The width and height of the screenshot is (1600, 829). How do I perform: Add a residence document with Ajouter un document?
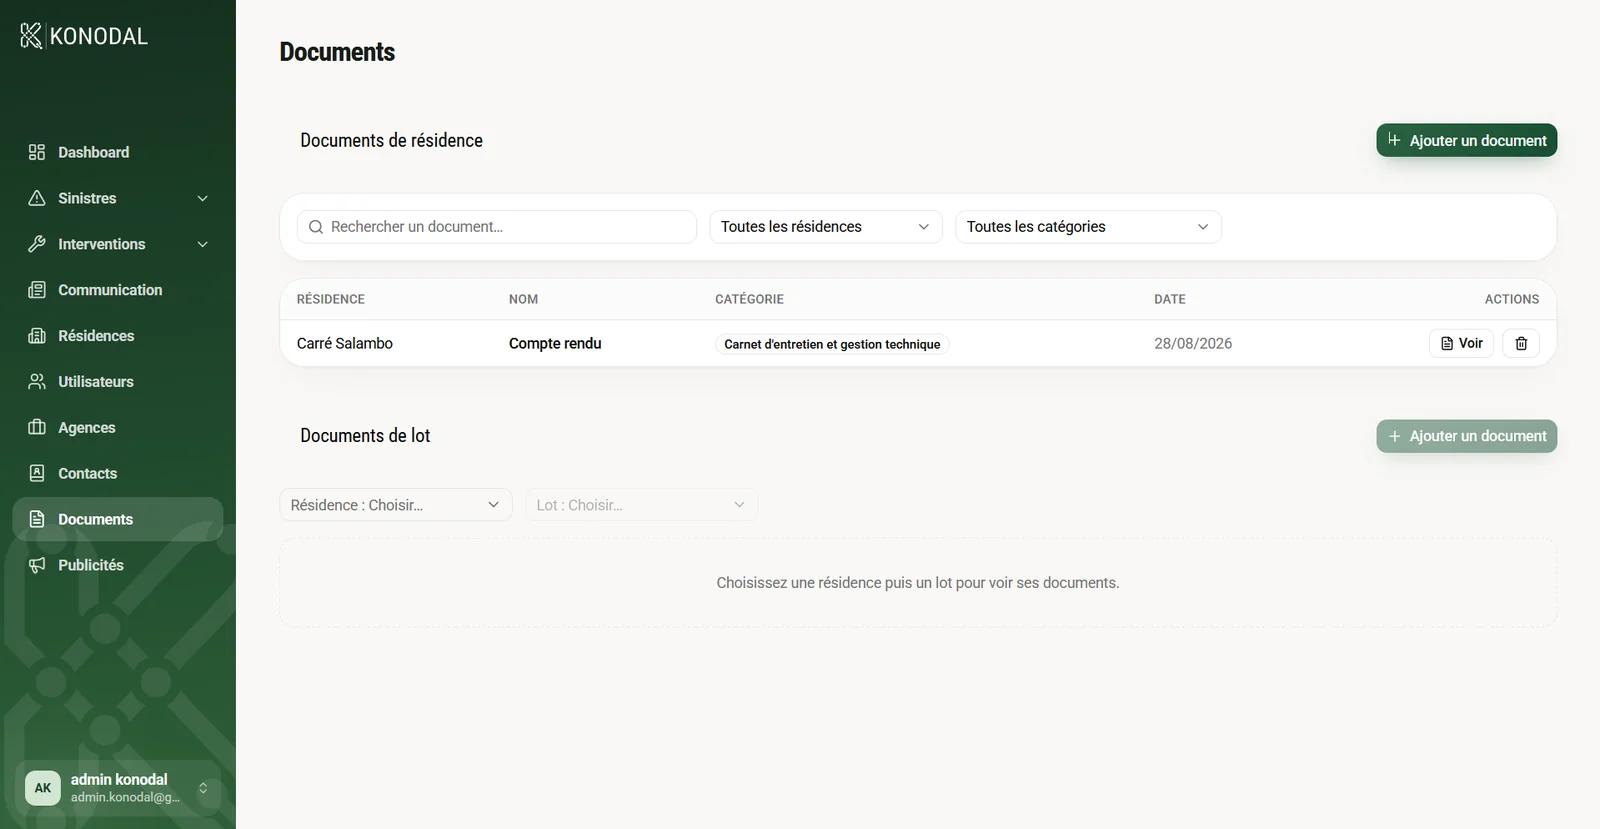tap(1466, 140)
